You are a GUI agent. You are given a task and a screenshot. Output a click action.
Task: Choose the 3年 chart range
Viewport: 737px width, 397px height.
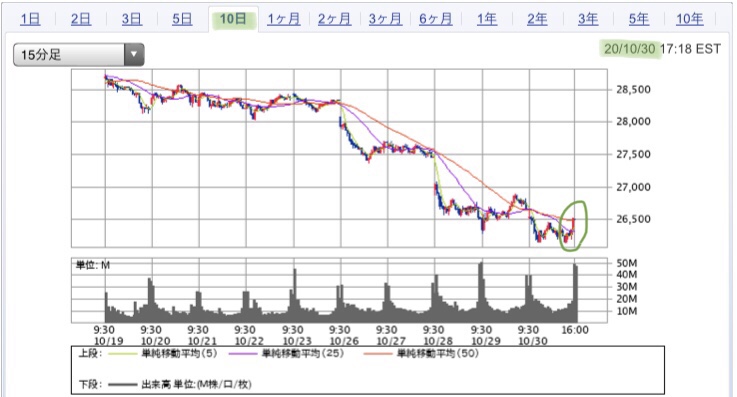[x=588, y=19]
